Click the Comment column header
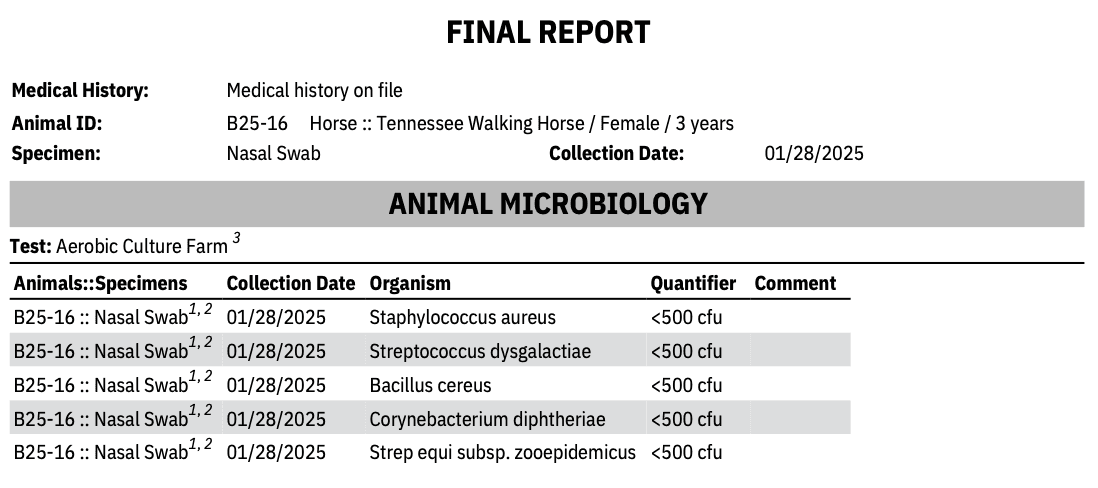Screen dimensions: 1098x488 point(795,283)
